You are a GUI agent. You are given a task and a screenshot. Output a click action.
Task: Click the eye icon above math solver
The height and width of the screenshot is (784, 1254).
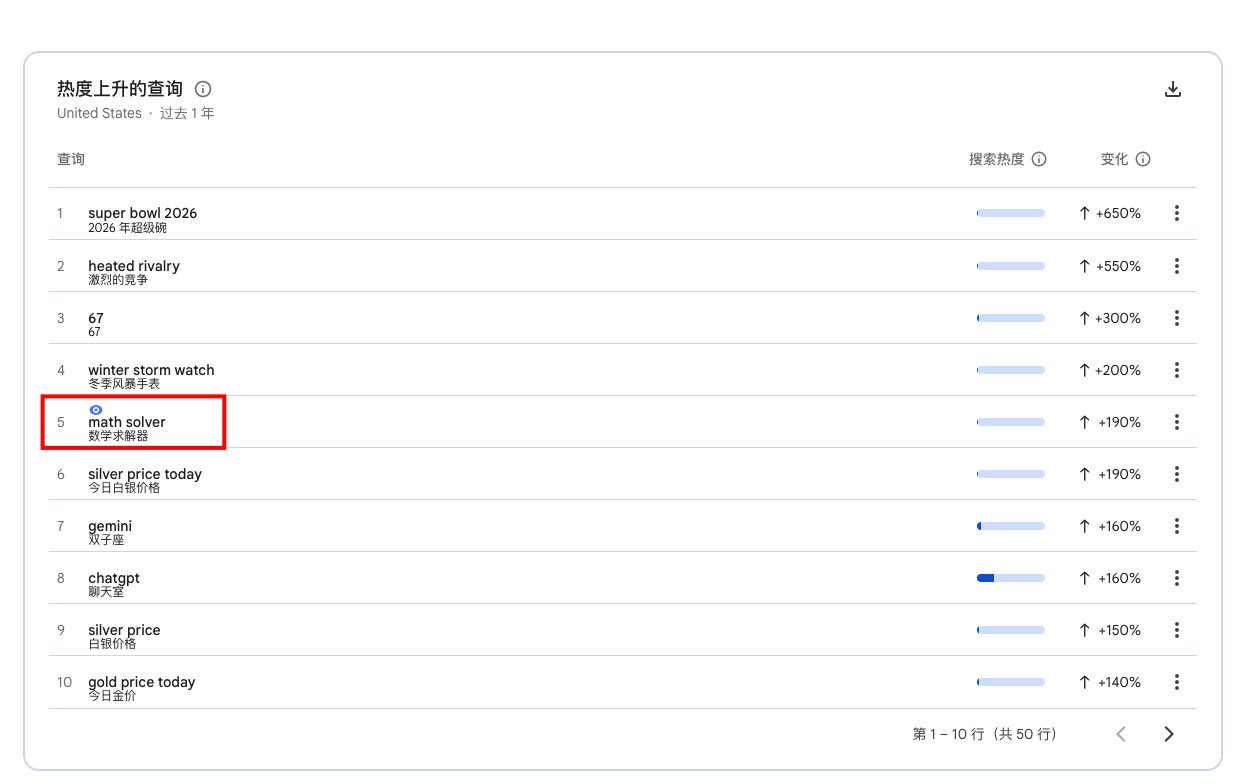click(95, 410)
